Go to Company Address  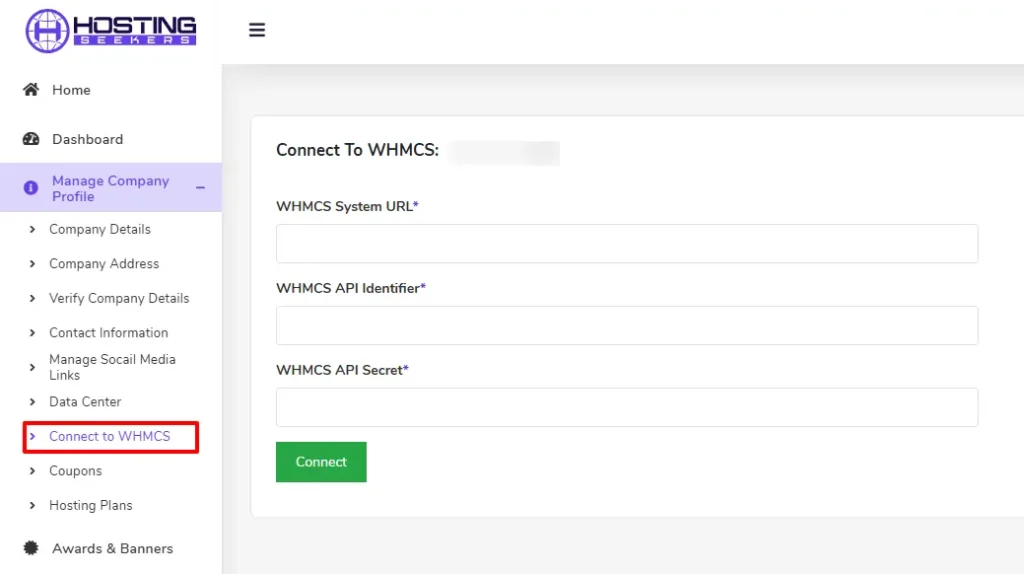pos(104,264)
